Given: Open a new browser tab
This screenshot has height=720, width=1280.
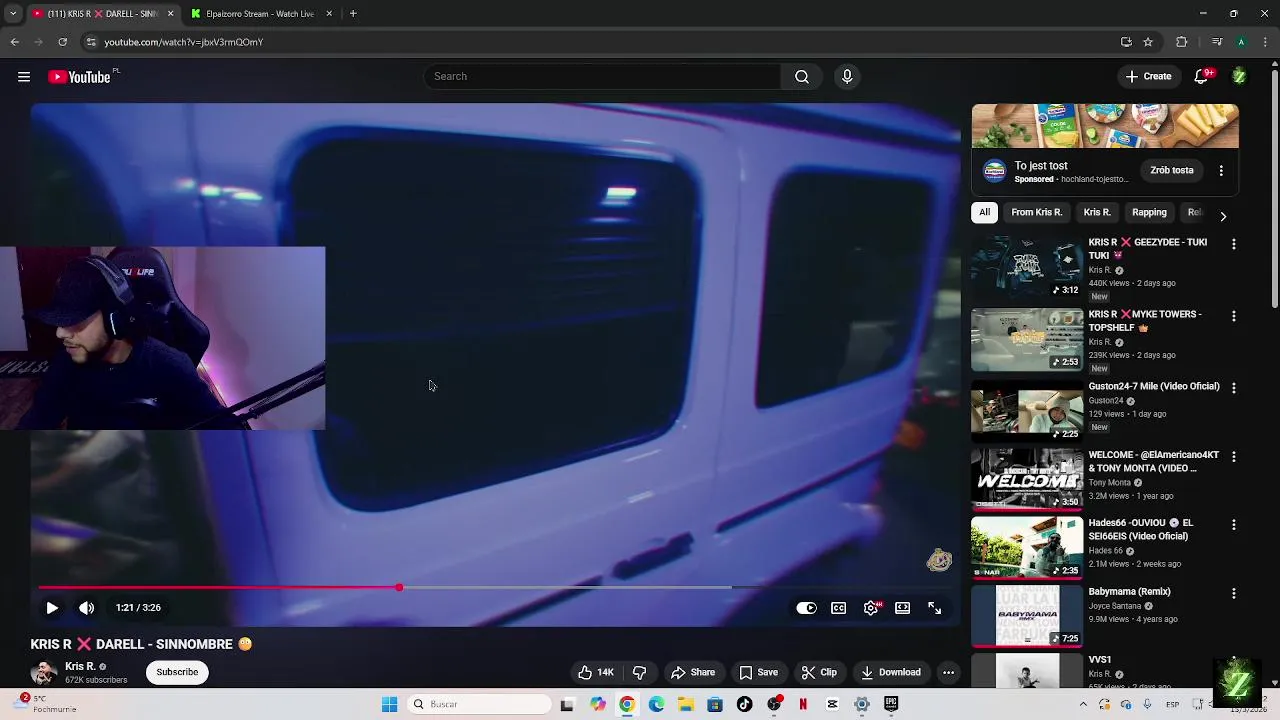Looking at the screenshot, I should coord(353,14).
